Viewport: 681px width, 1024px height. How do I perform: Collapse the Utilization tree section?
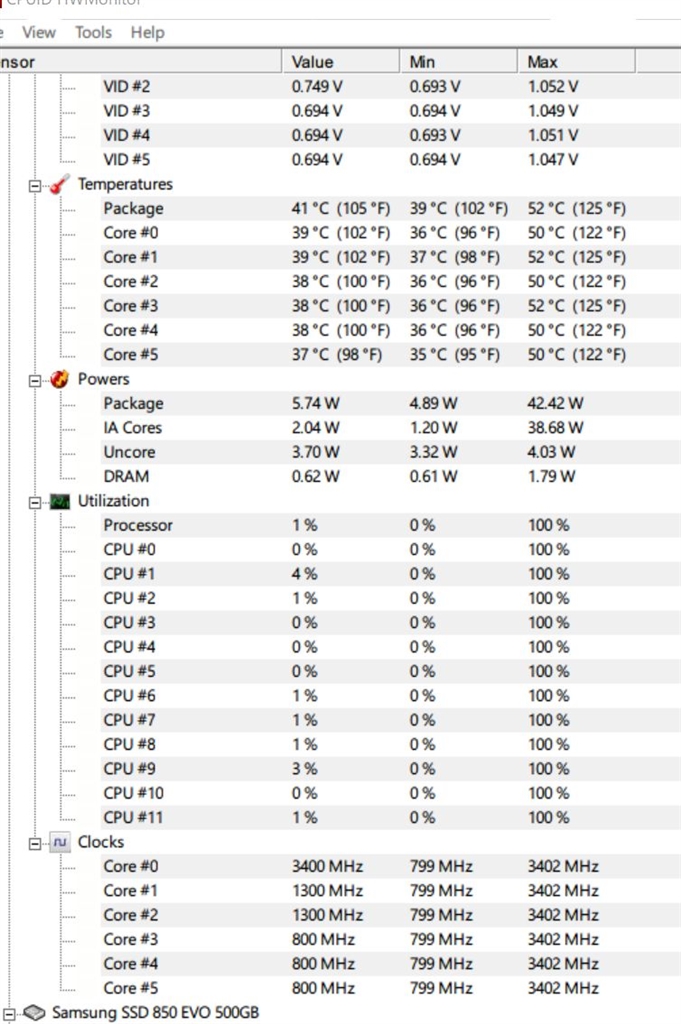tap(36, 502)
